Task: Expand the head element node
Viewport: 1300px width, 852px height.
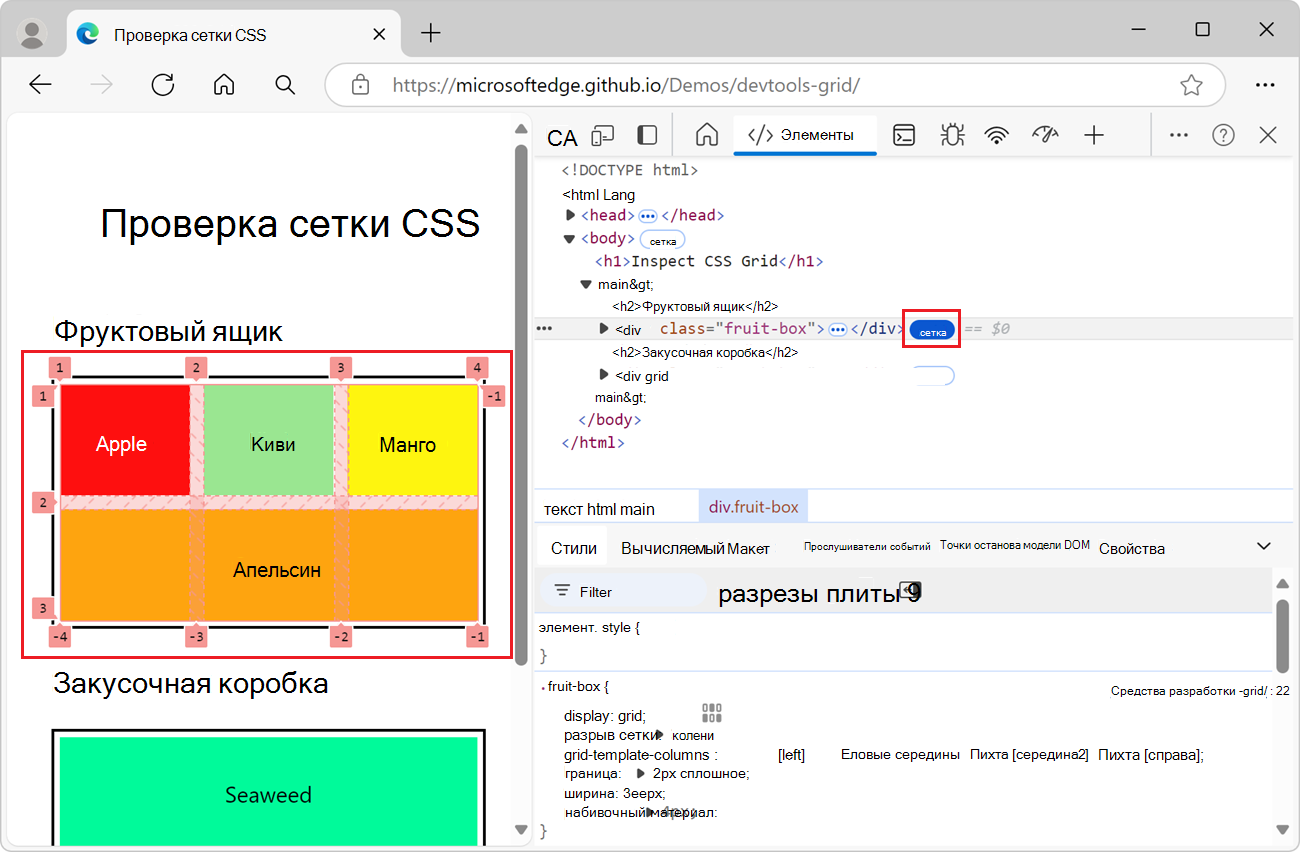Action: pos(570,215)
